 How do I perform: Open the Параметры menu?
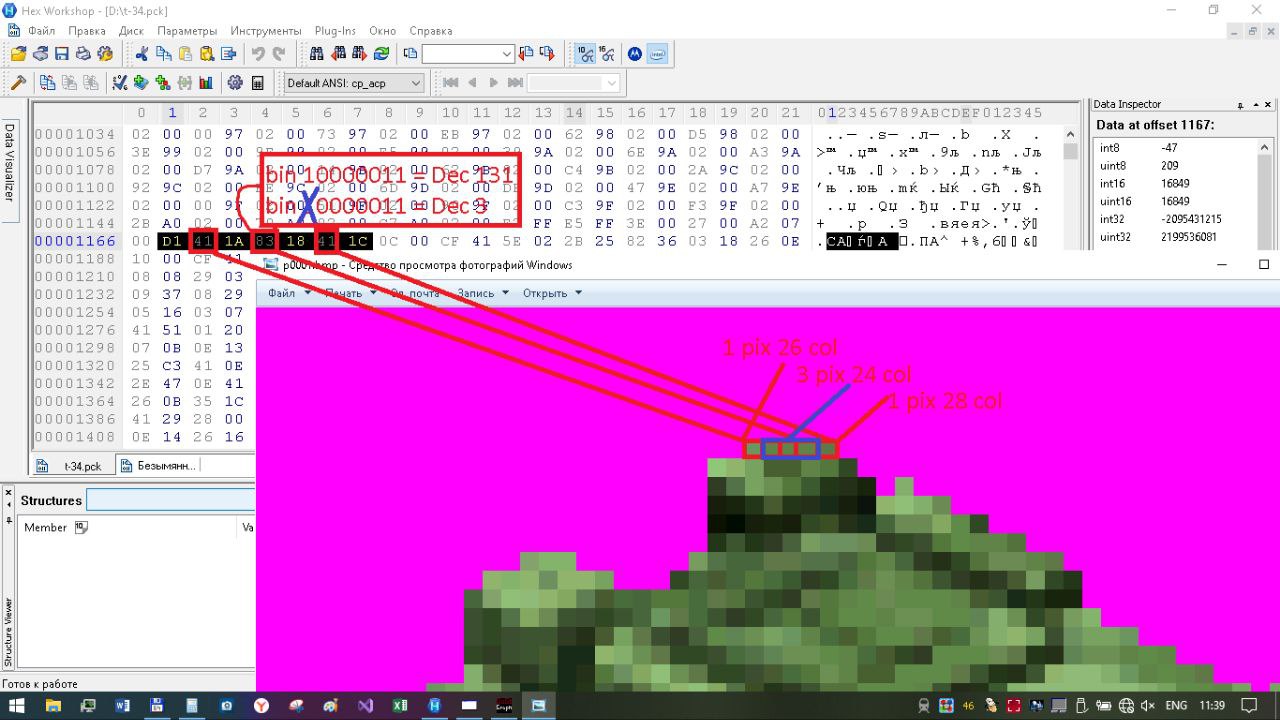(x=187, y=31)
